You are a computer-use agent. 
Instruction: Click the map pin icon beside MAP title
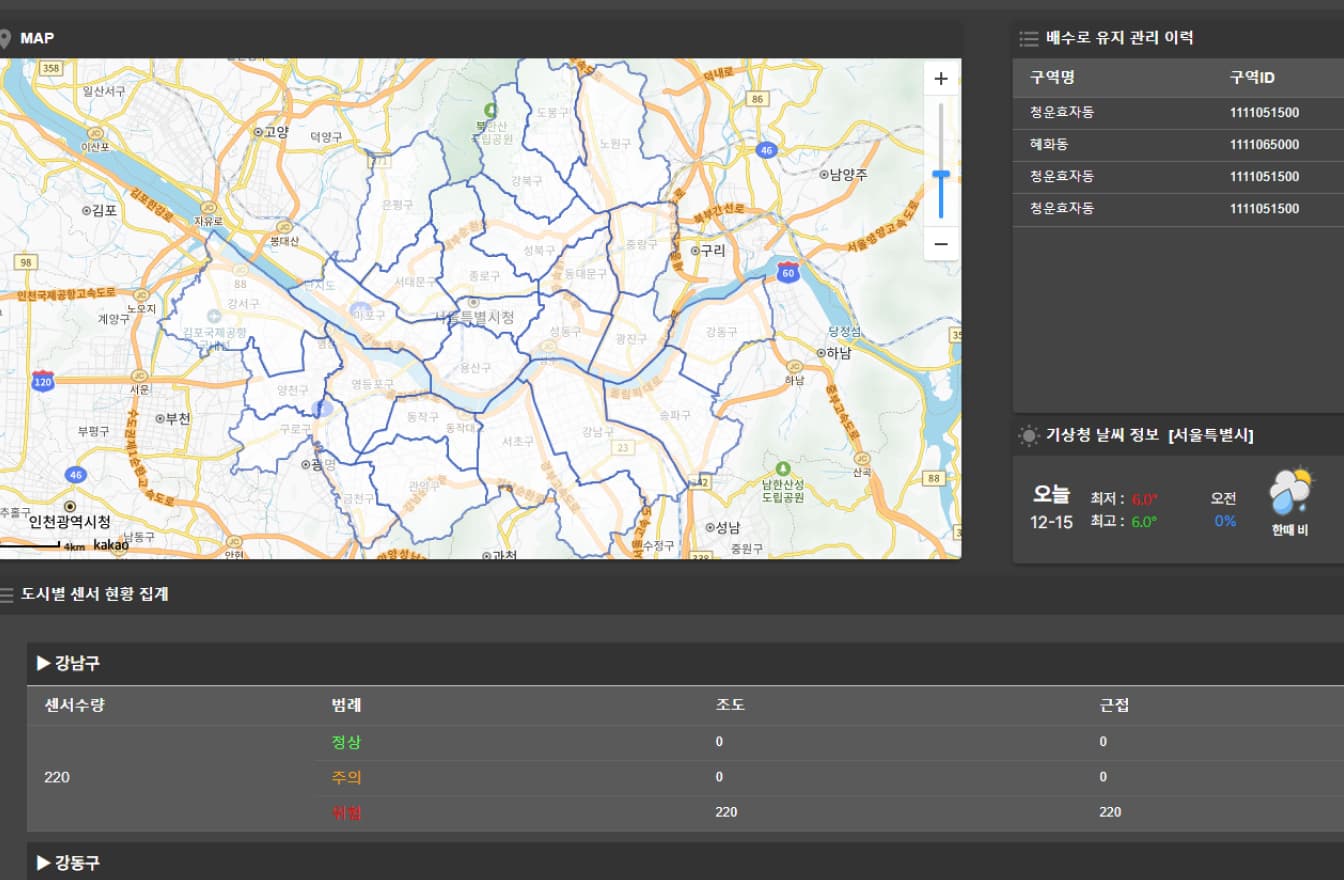coord(5,39)
